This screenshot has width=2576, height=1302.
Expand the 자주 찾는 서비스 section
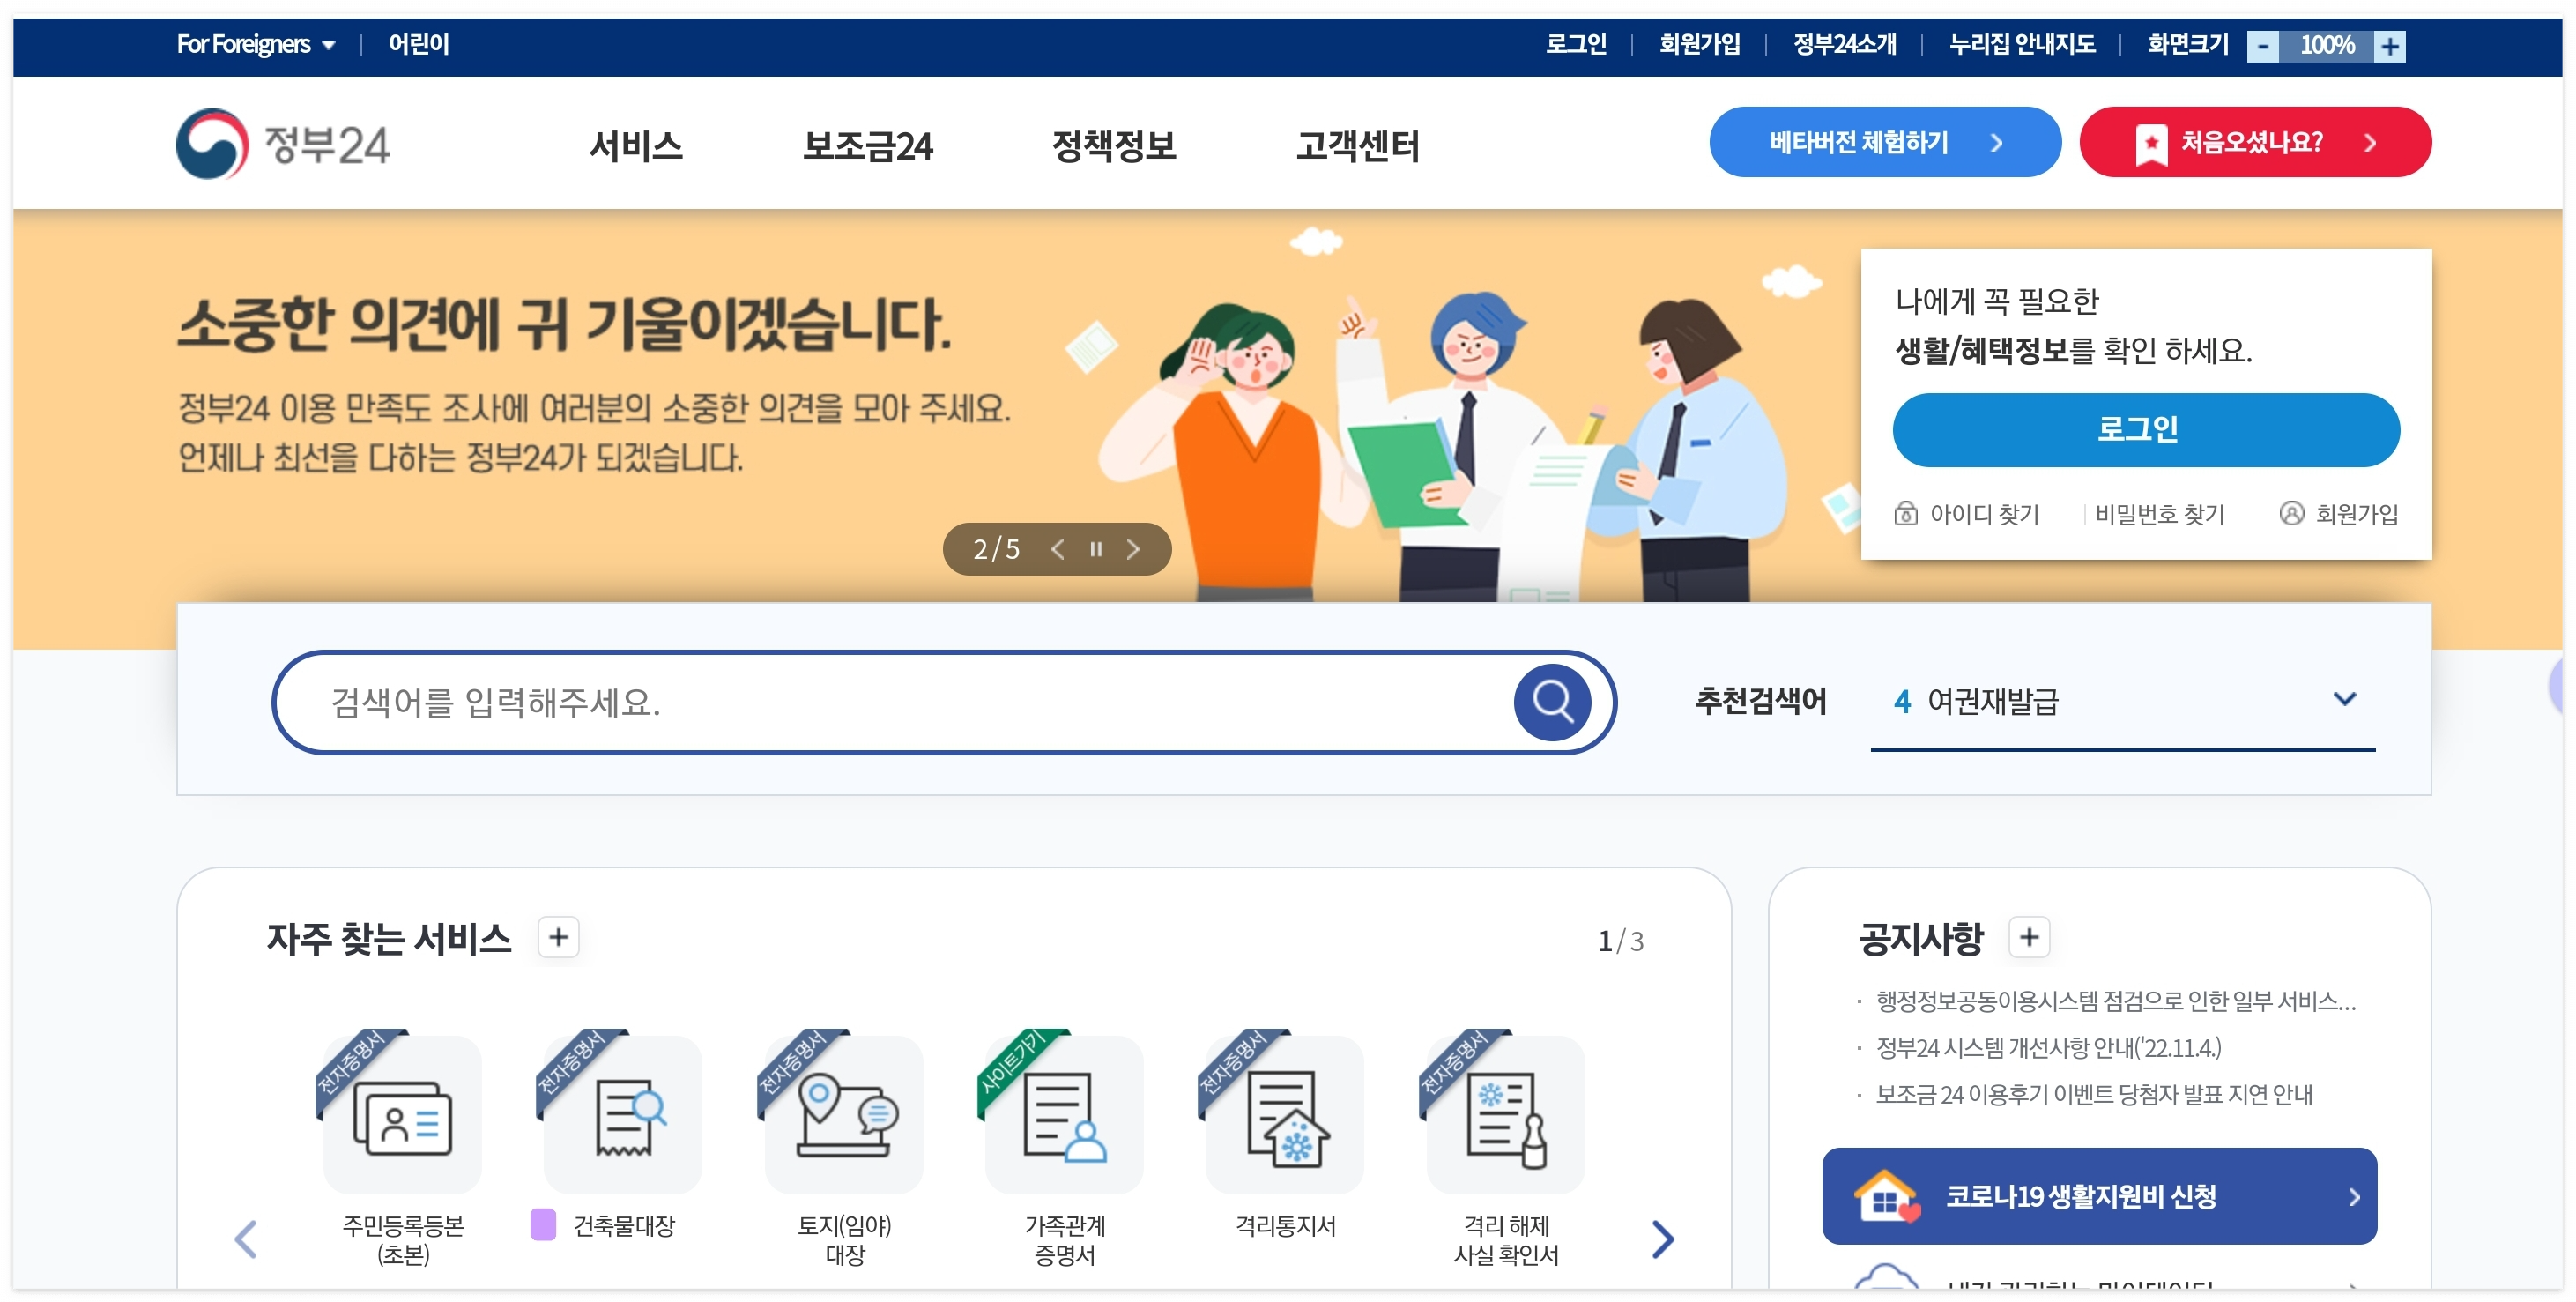pos(557,938)
